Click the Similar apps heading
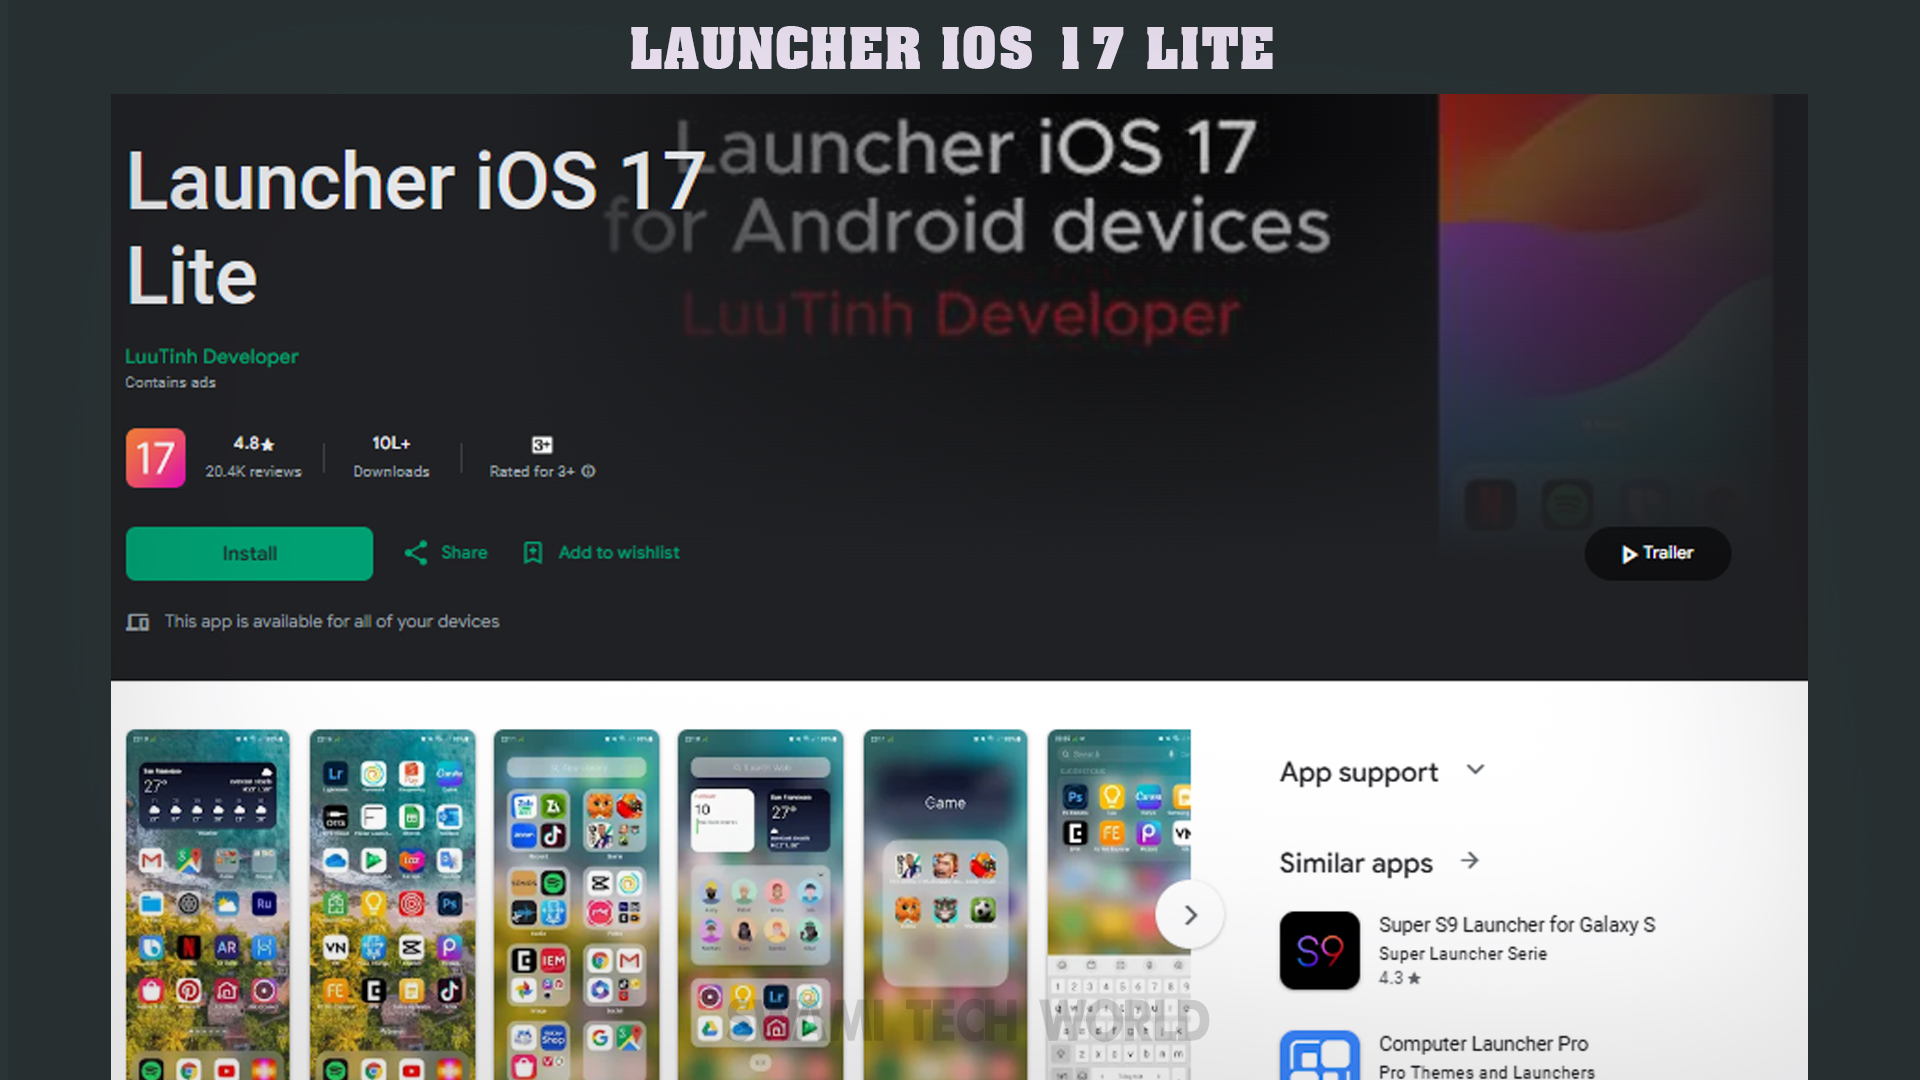 tap(1356, 863)
